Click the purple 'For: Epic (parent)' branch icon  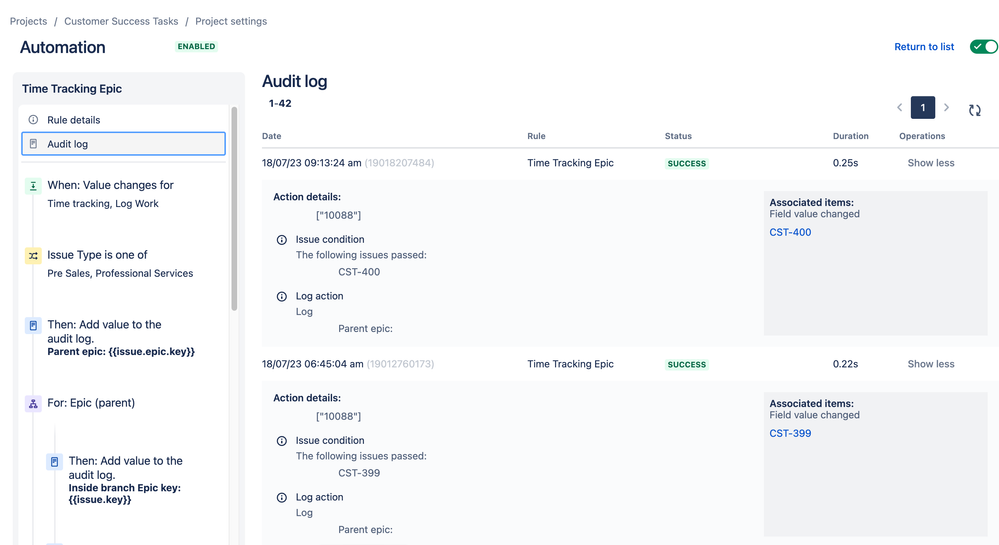pos(33,404)
